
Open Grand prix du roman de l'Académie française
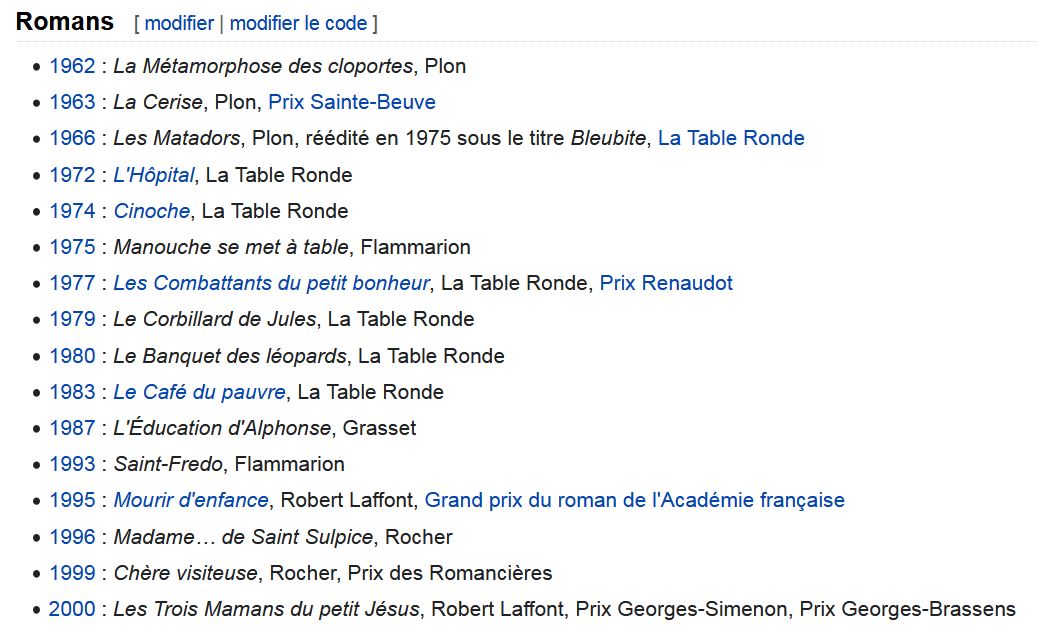click(634, 500)
